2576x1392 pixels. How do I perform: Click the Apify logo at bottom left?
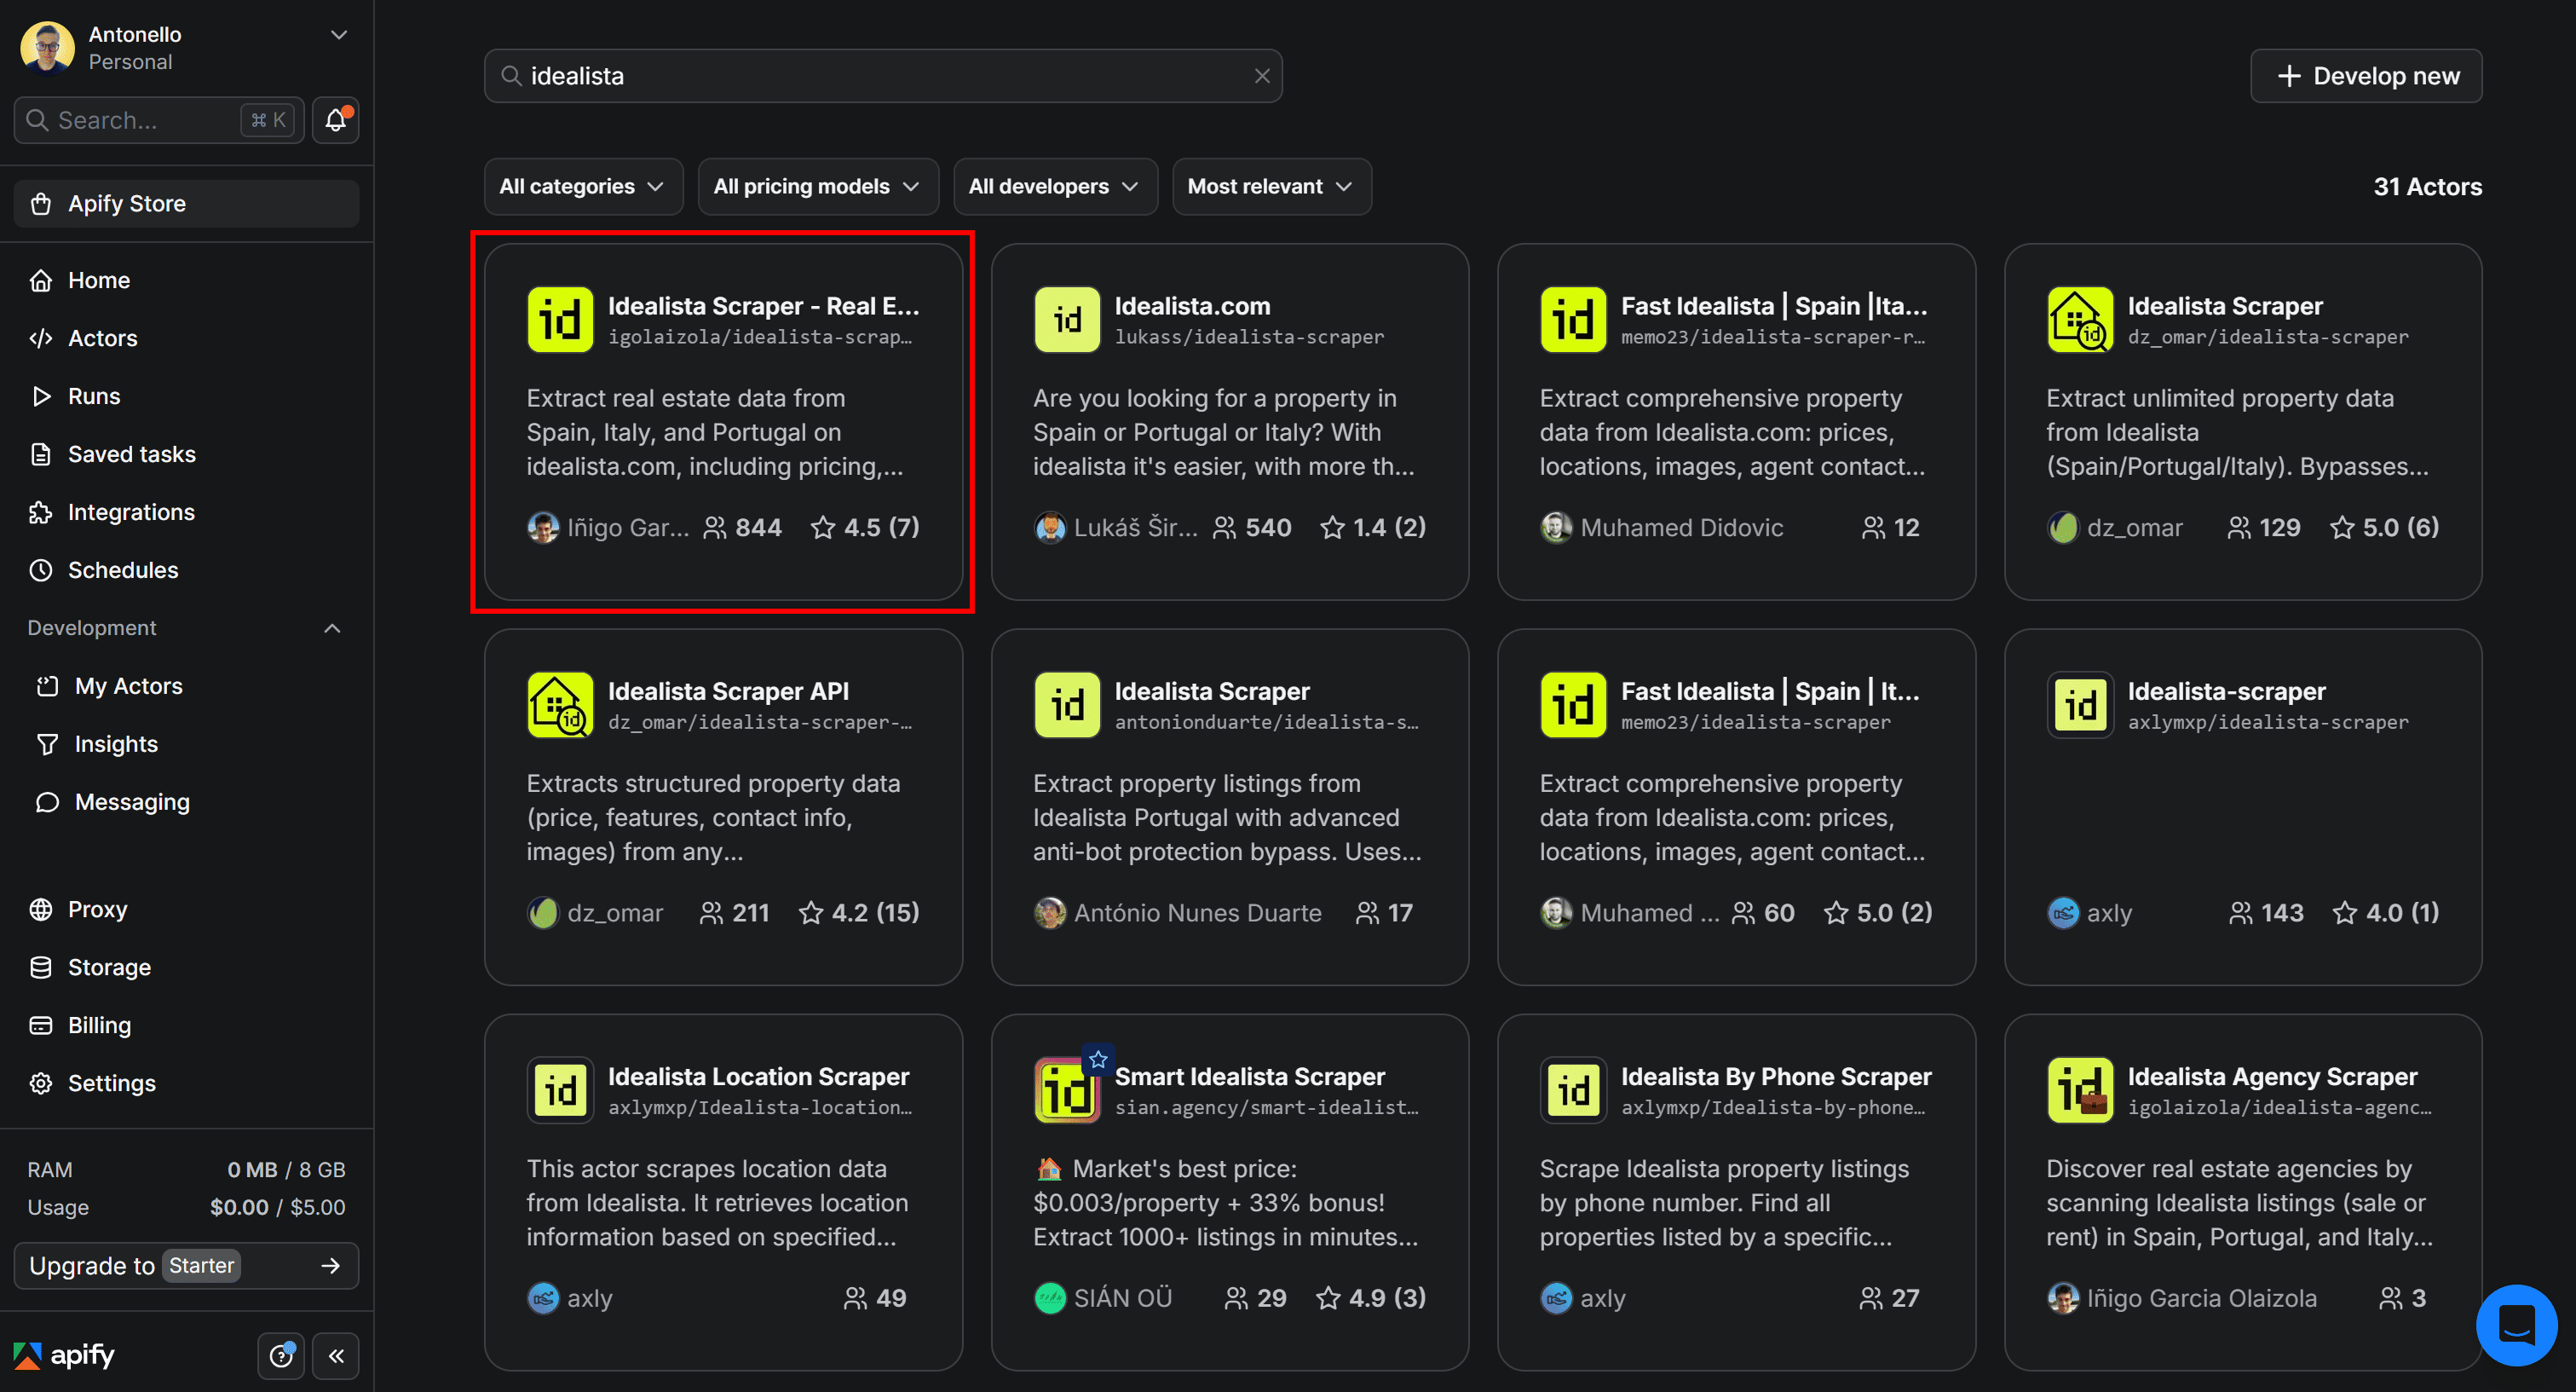pyautogui.click(x=63, y=1355)
